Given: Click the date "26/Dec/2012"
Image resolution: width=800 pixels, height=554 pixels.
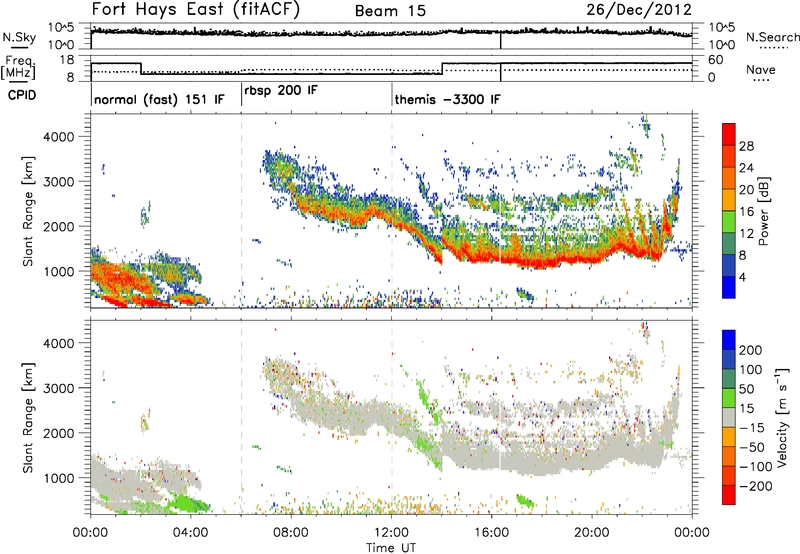Looking at the screenshot, I should click(x=639, y=10).
